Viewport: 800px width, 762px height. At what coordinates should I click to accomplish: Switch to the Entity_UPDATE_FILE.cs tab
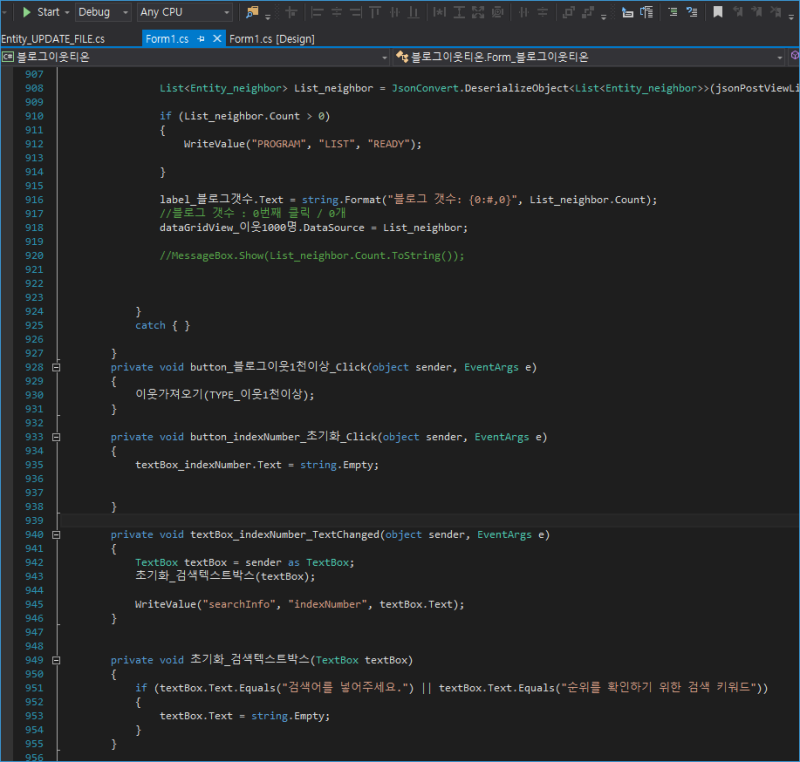pyautogui.click(x=53, y=39)
